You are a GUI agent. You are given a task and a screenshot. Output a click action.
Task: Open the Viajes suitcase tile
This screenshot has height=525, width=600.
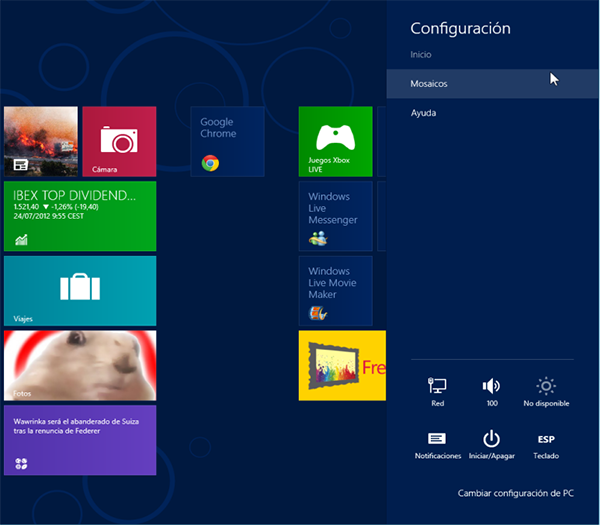80,290
